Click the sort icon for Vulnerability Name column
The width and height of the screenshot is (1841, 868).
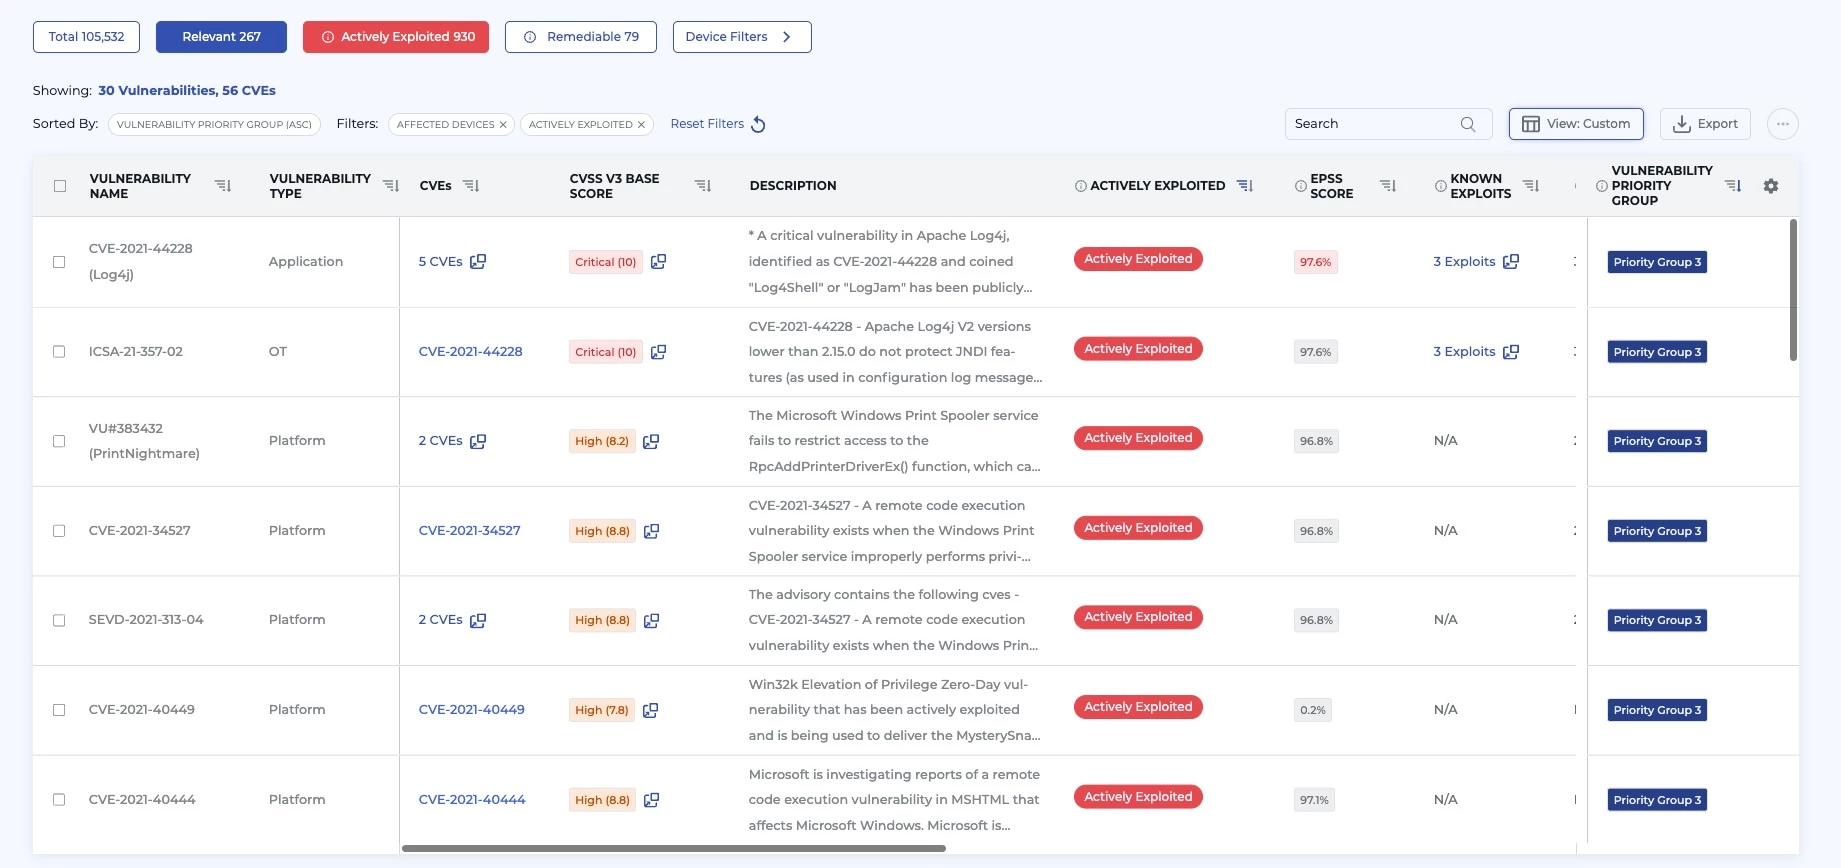tap(223, 186)
